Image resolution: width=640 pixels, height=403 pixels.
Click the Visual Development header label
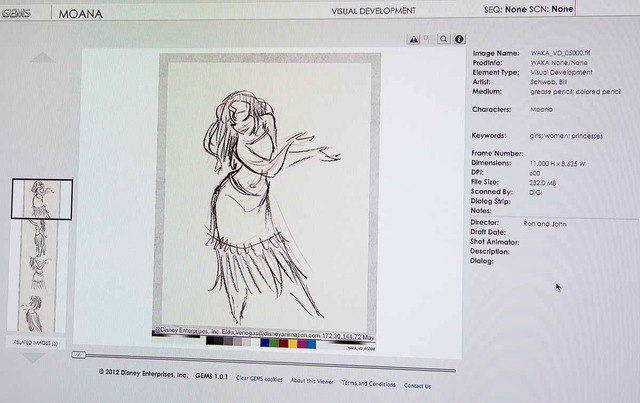pyautogui.click(x=374, y=11)
